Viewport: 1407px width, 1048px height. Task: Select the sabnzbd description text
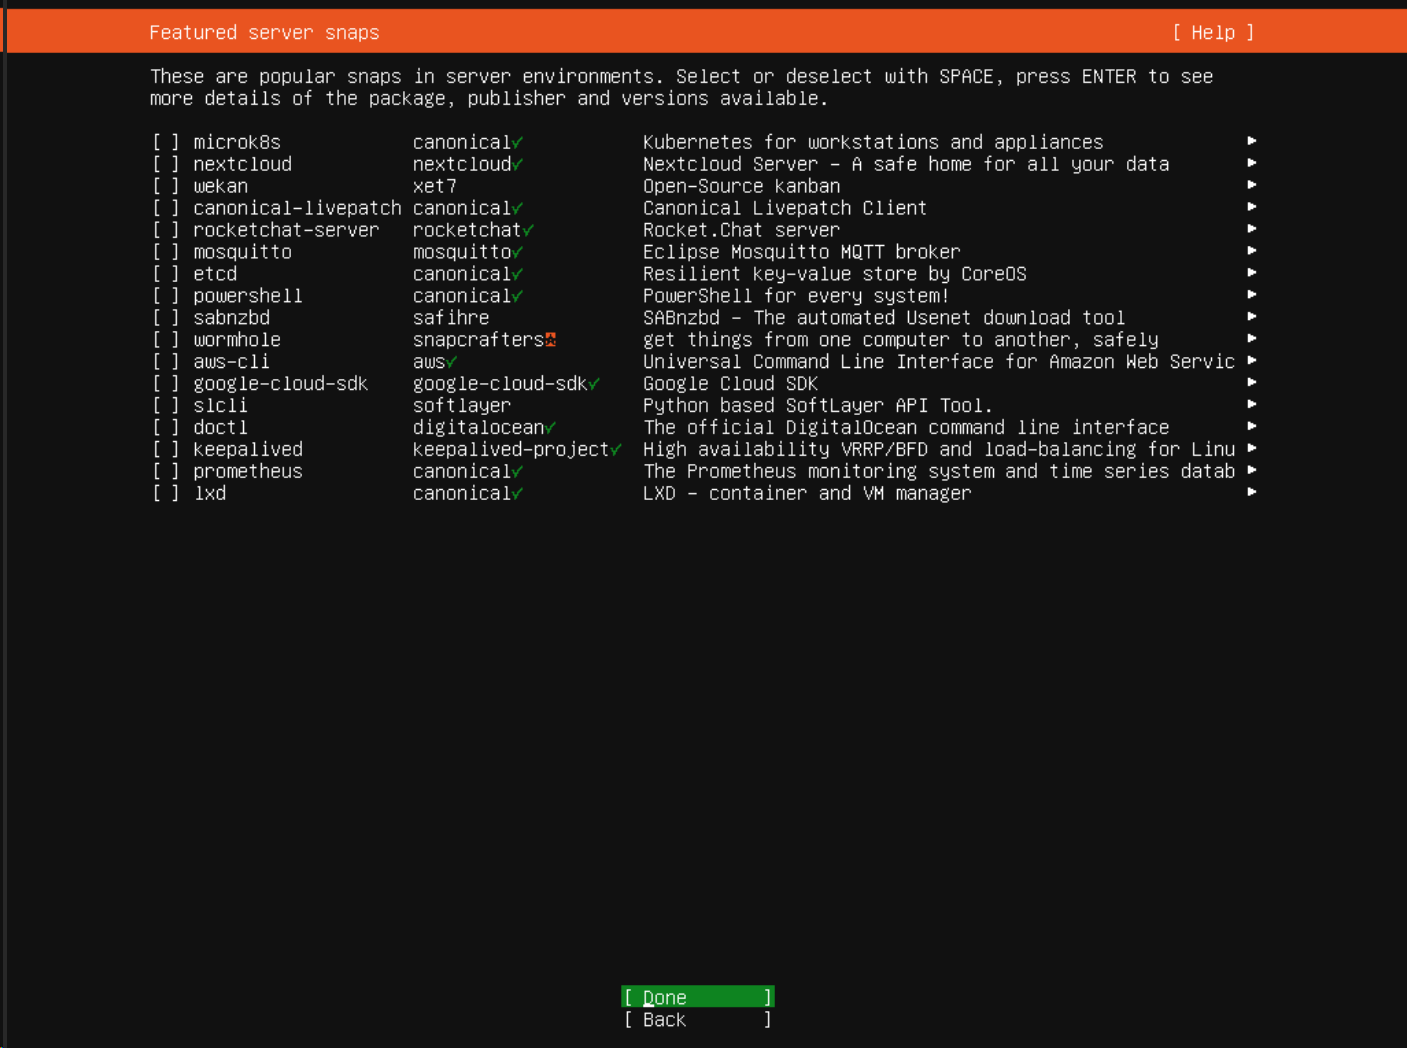click(883, 319)
